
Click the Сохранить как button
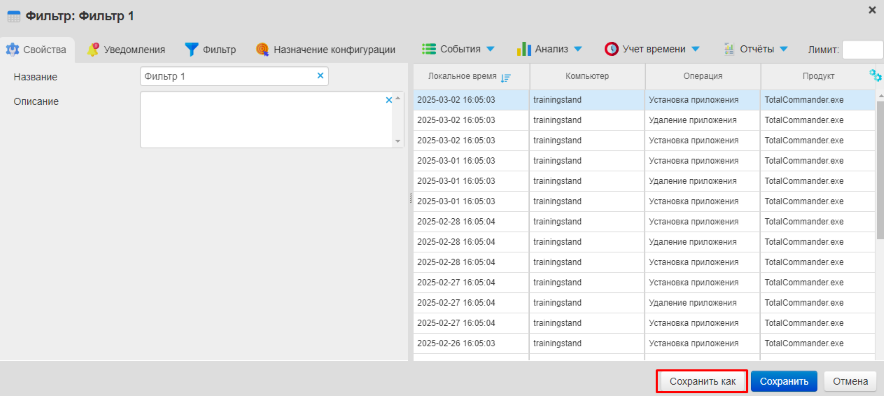(x=702, y=381)
